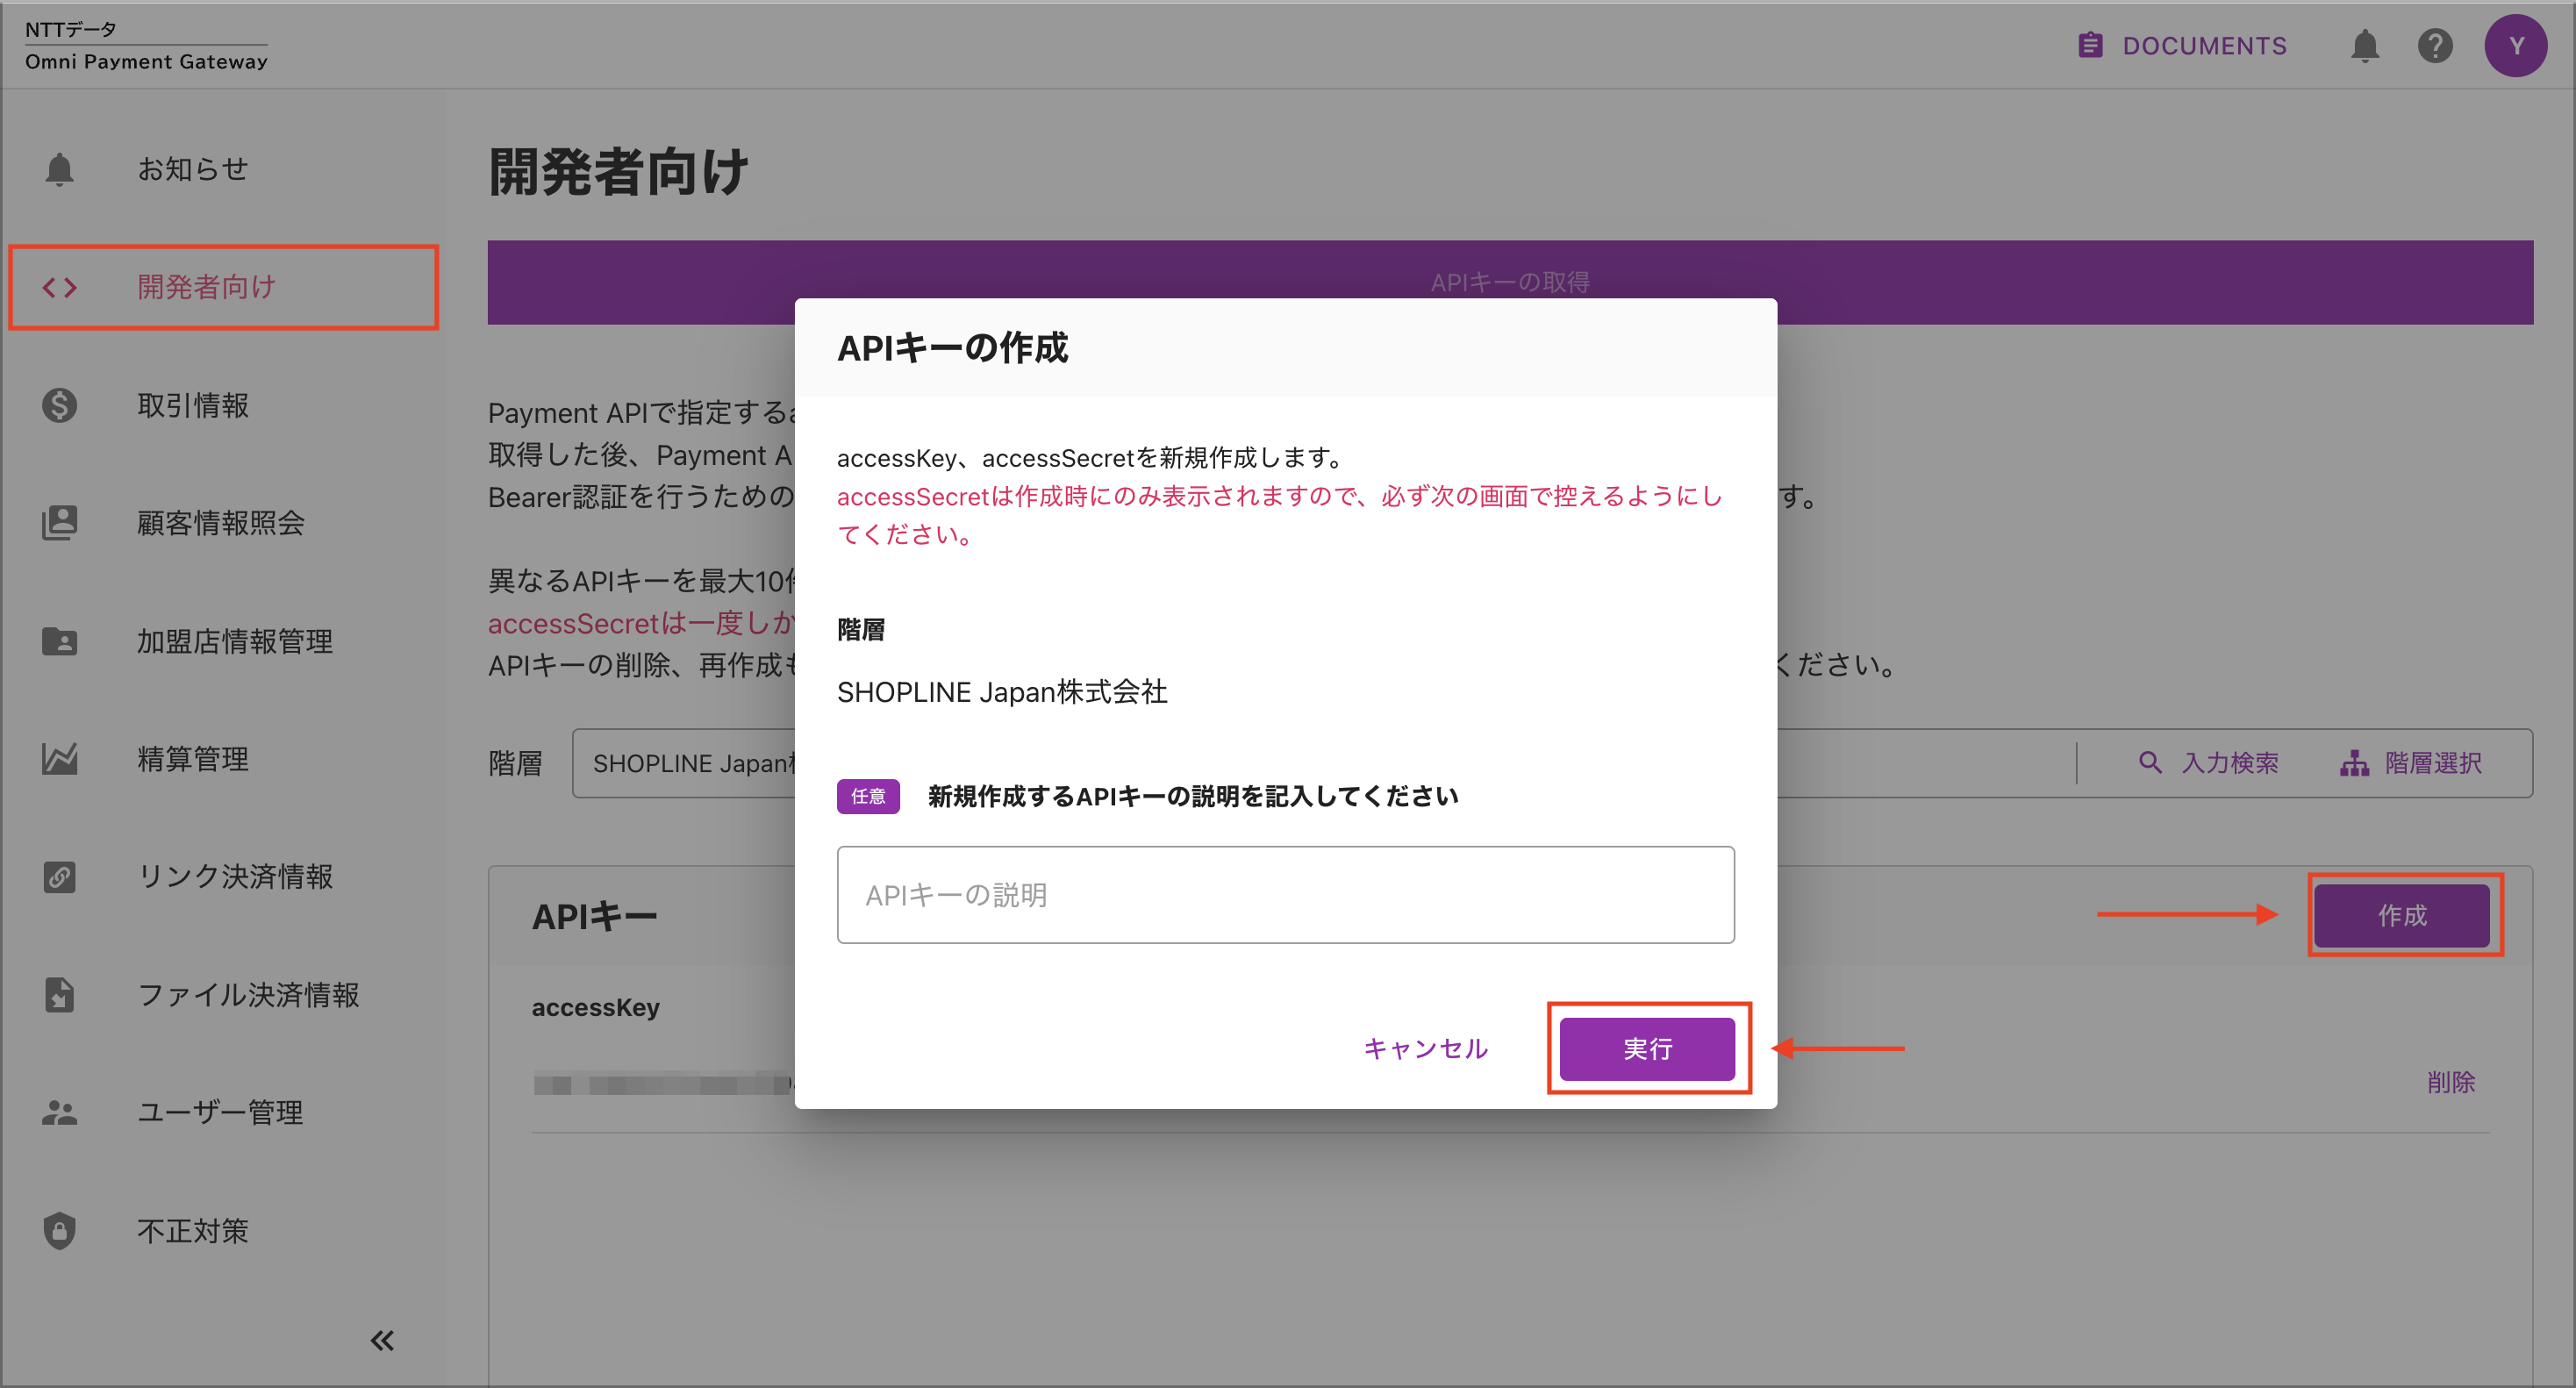
Task: Select 開発者向け in the sidebar
Action: coord(223,287)
